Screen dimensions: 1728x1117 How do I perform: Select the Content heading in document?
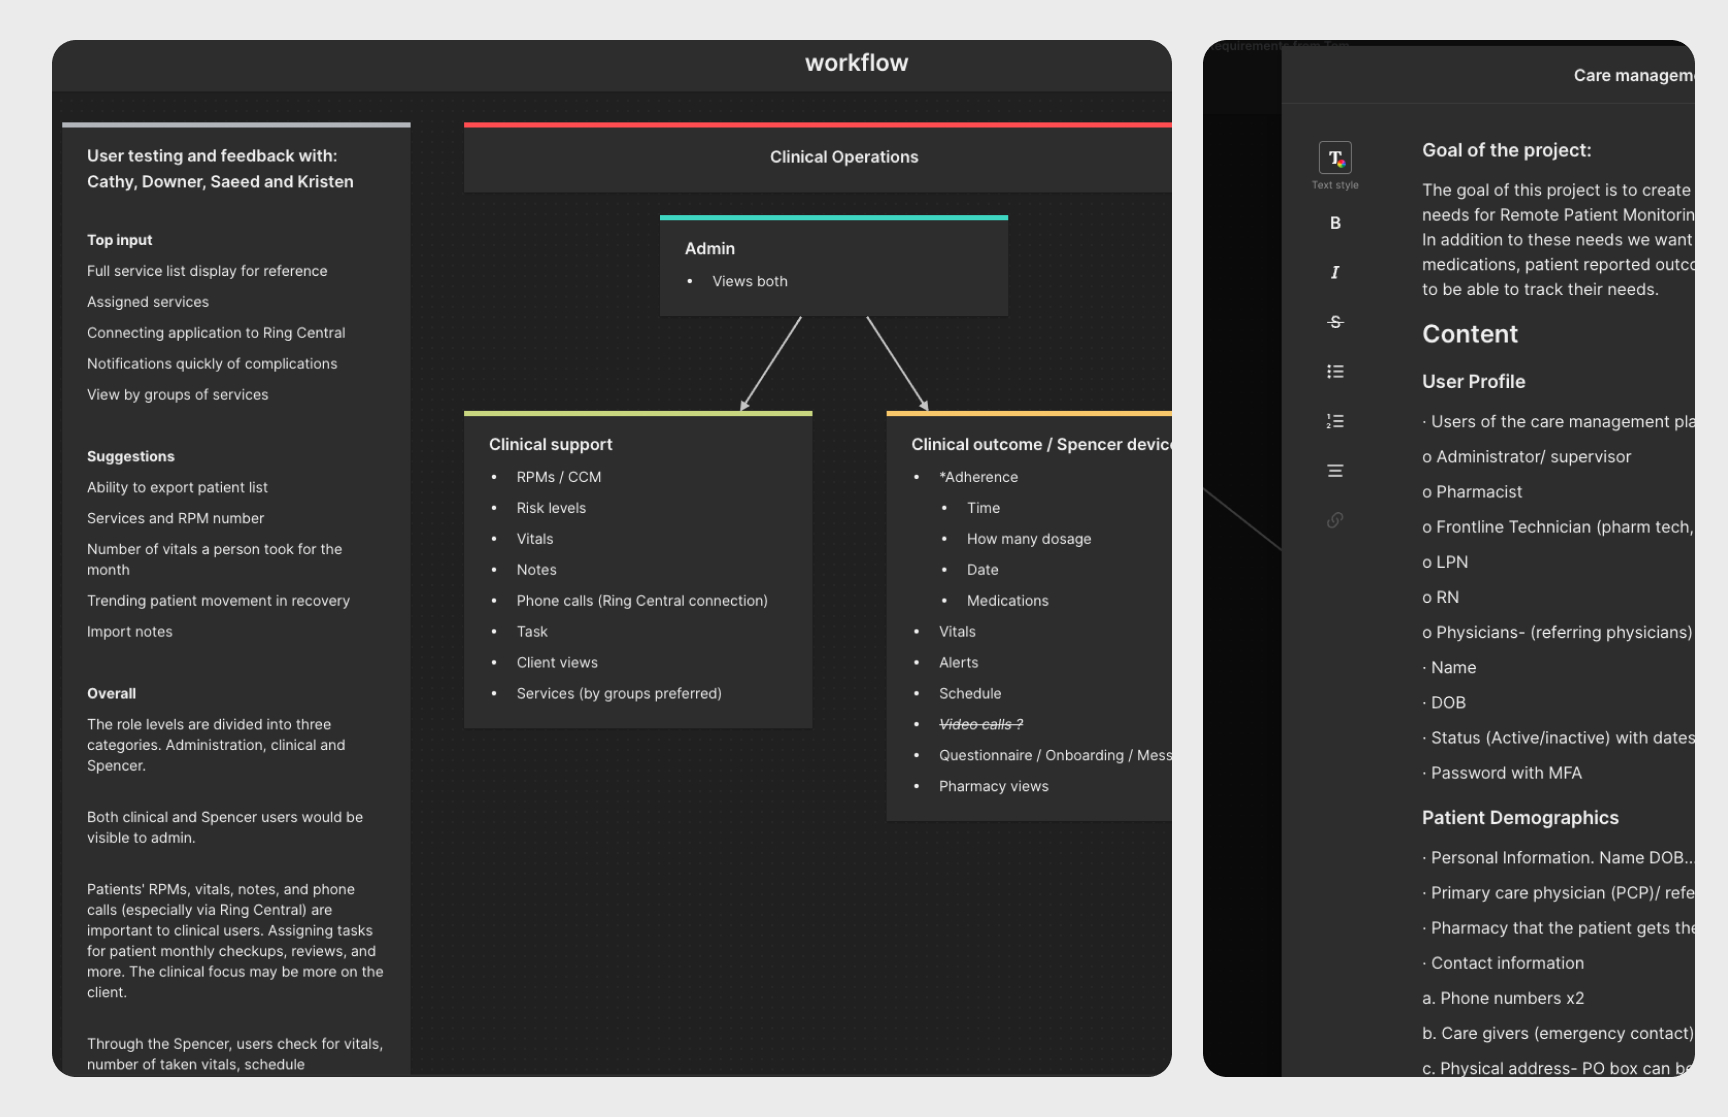click(1469, 334)
